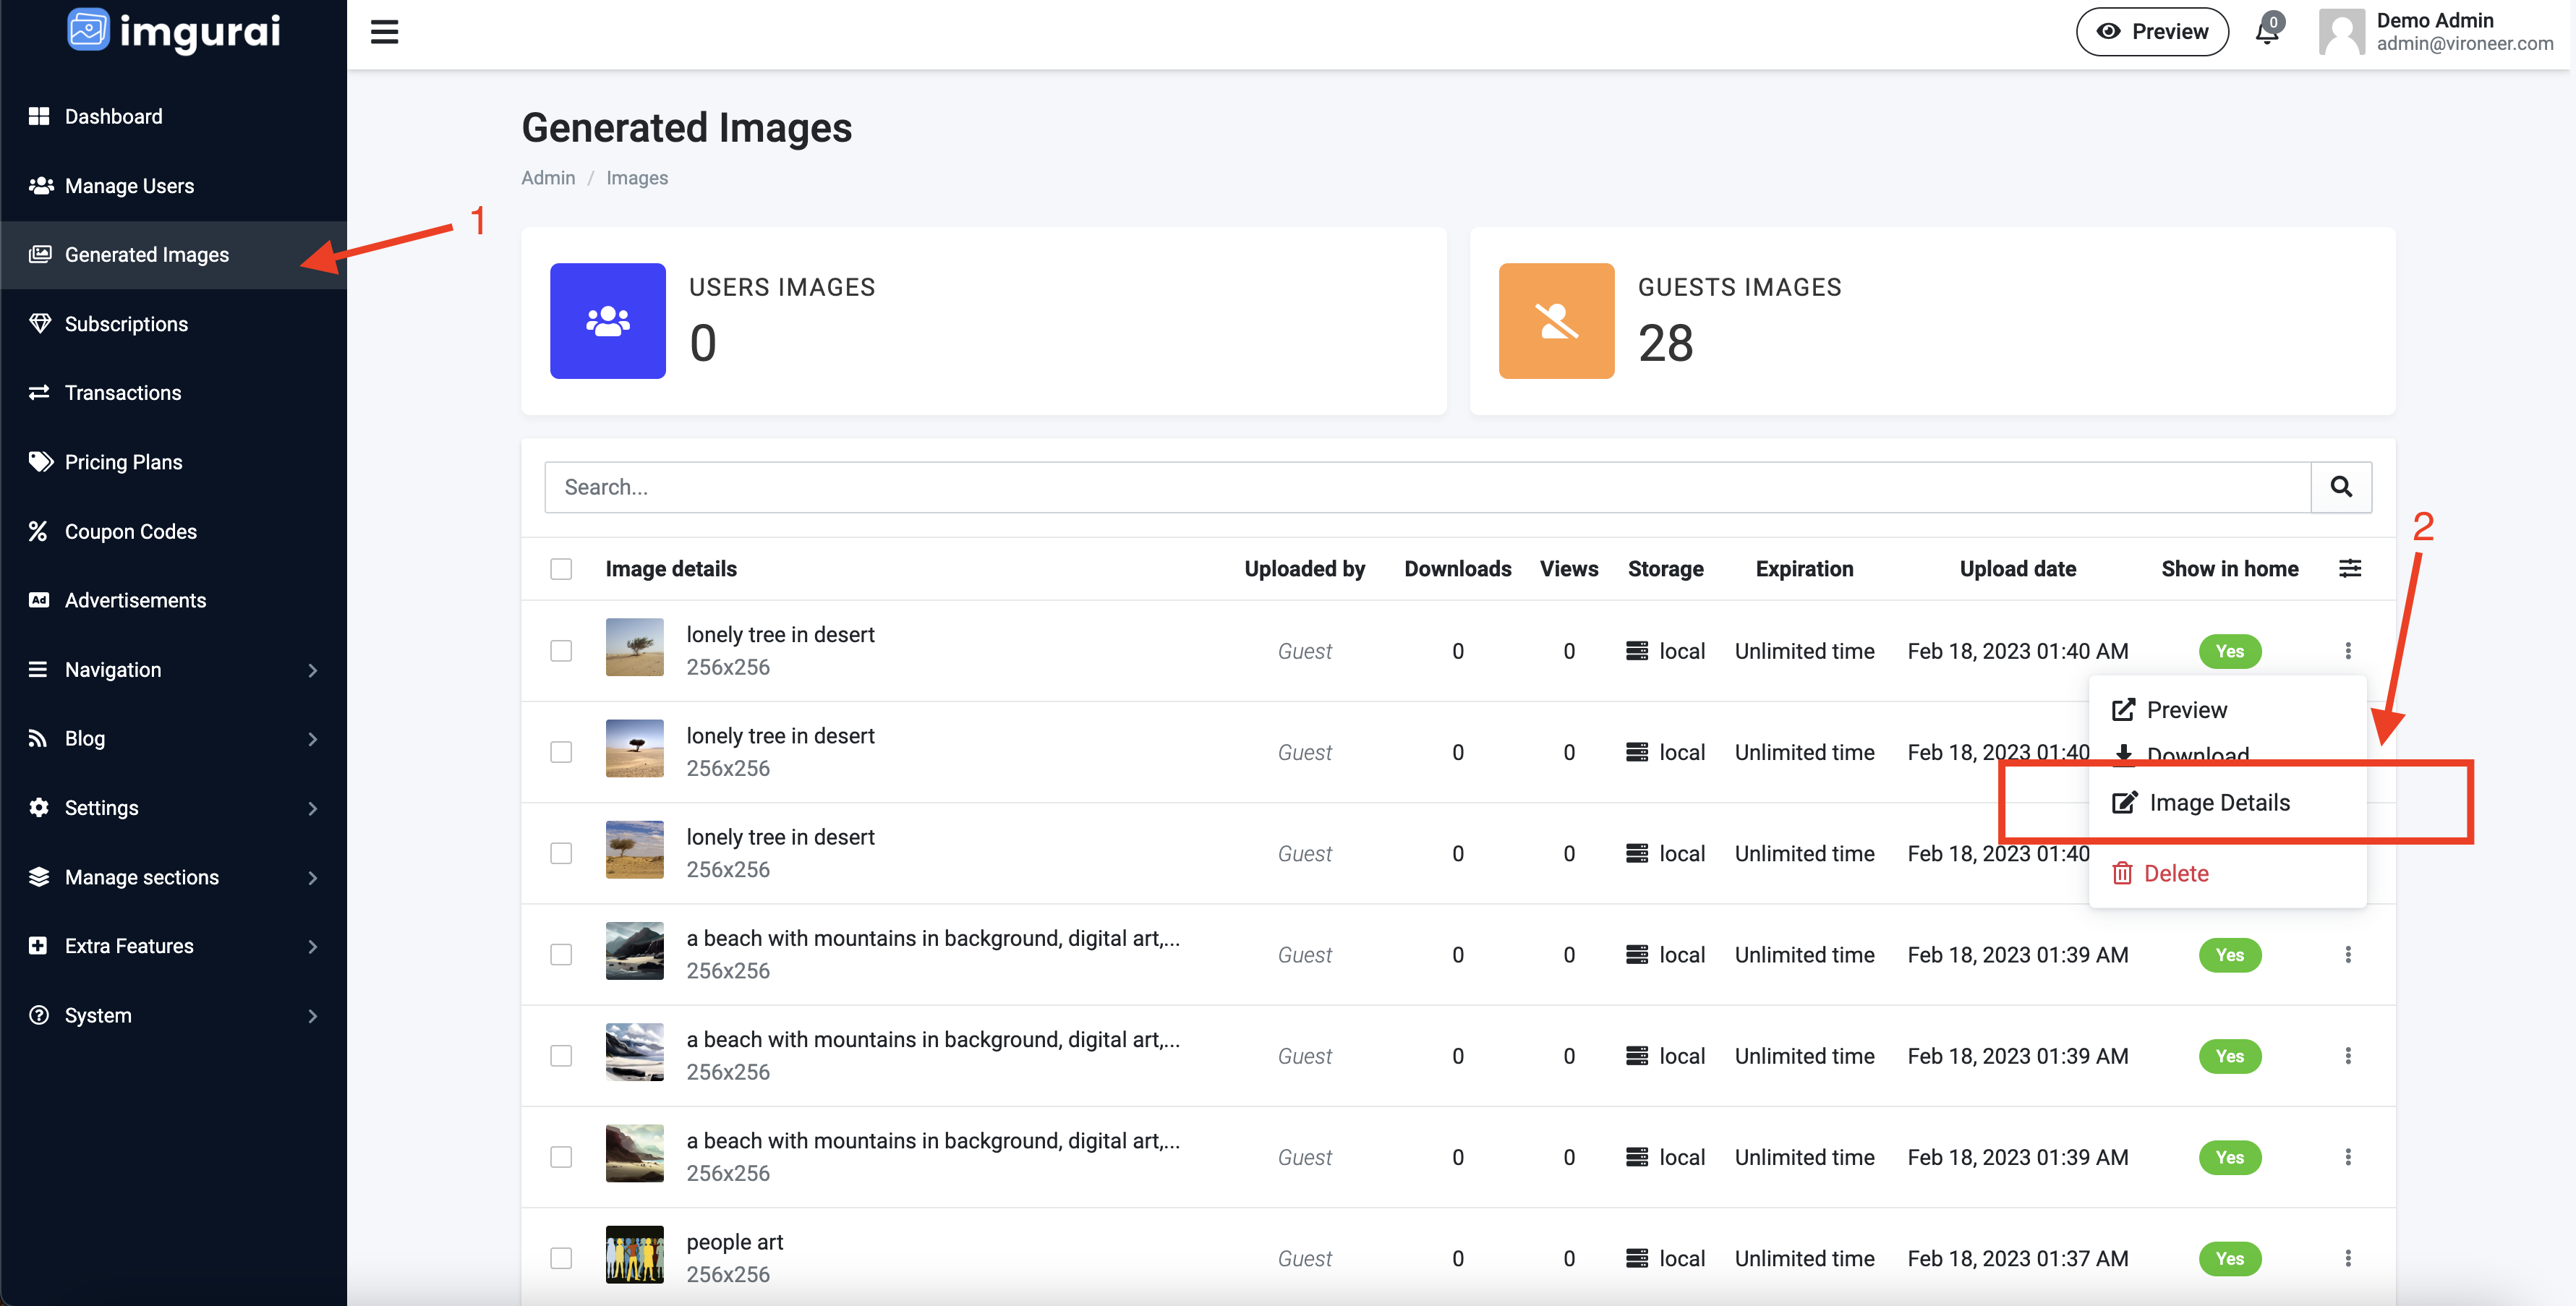This screenshot has height=1306, width=2576.
Task: Check the select-all checkbox in table header
Action: coord(561,569)
